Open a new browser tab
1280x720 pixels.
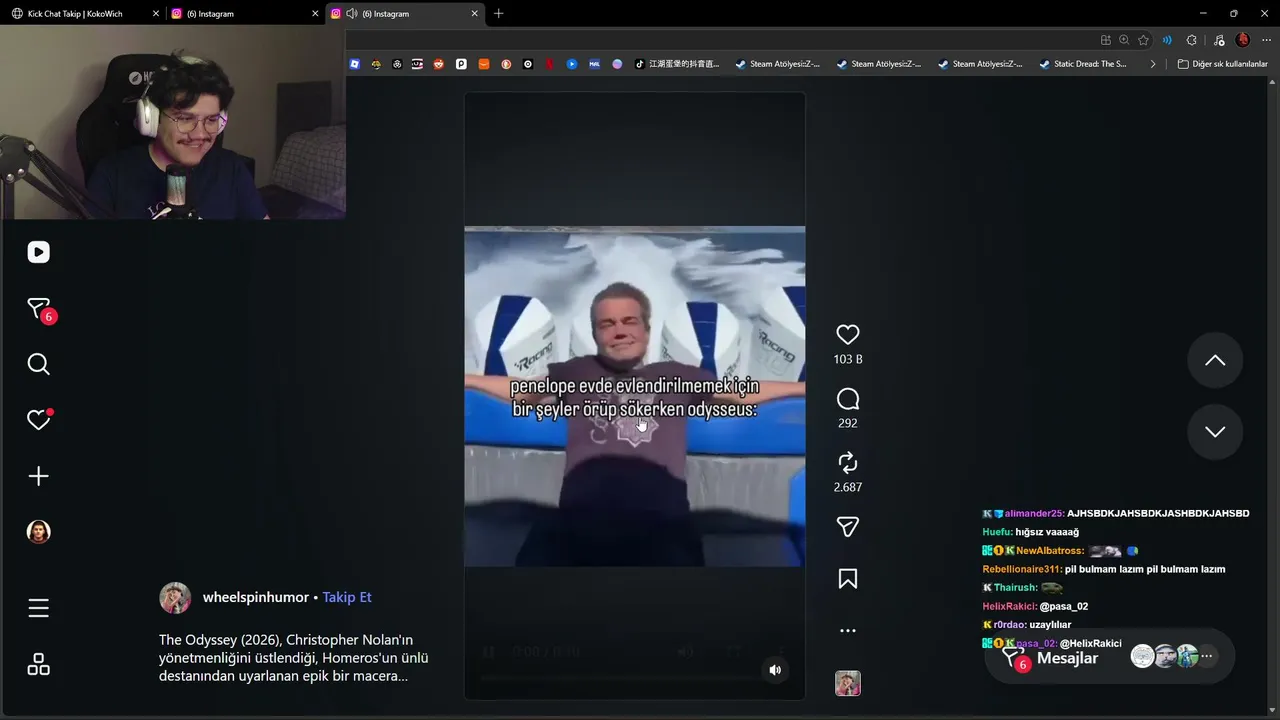498,14
